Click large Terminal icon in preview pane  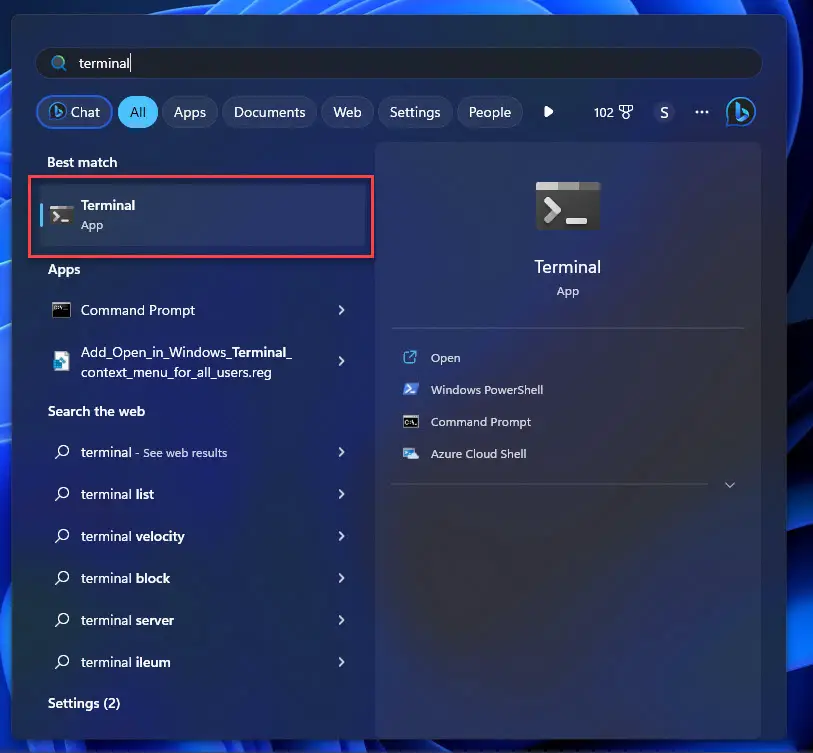point(568,206)
